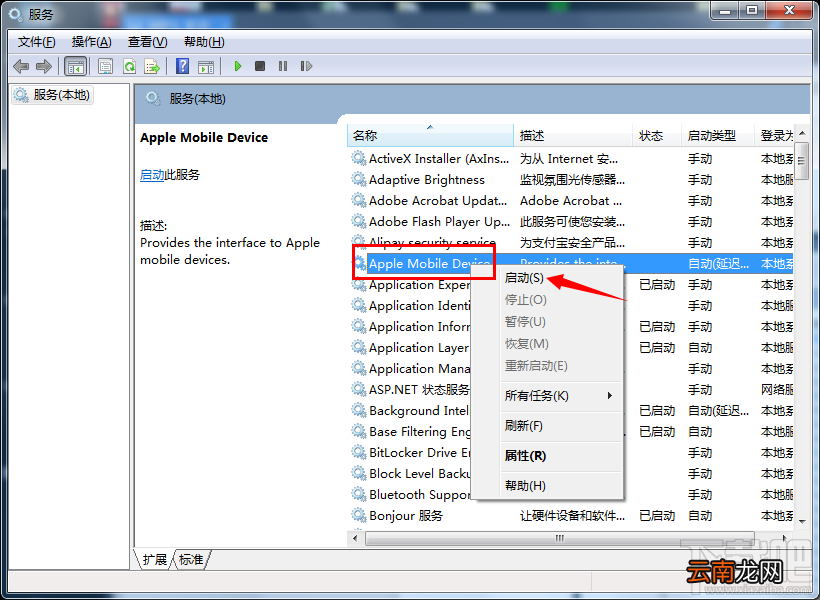Open the 文件(F) menu
This screenshot has height=600, width=820.
click(37, 42)
